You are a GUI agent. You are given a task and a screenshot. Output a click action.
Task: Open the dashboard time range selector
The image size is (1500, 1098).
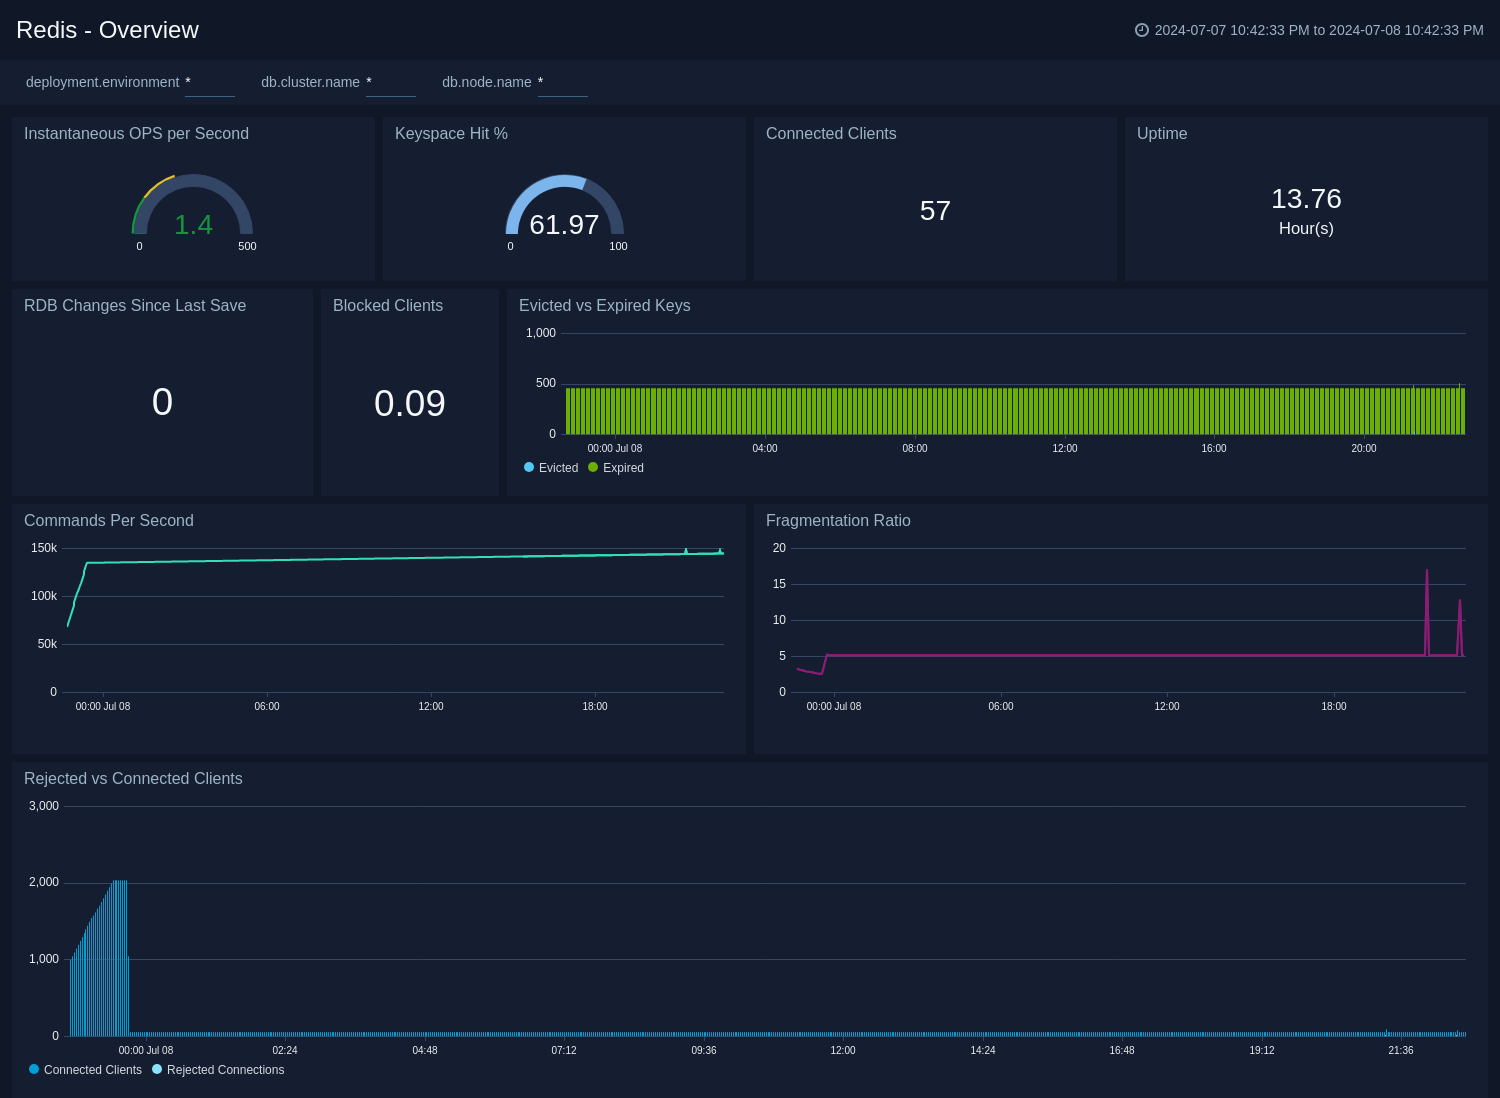pyautogui.click(x=1309, y=30)
